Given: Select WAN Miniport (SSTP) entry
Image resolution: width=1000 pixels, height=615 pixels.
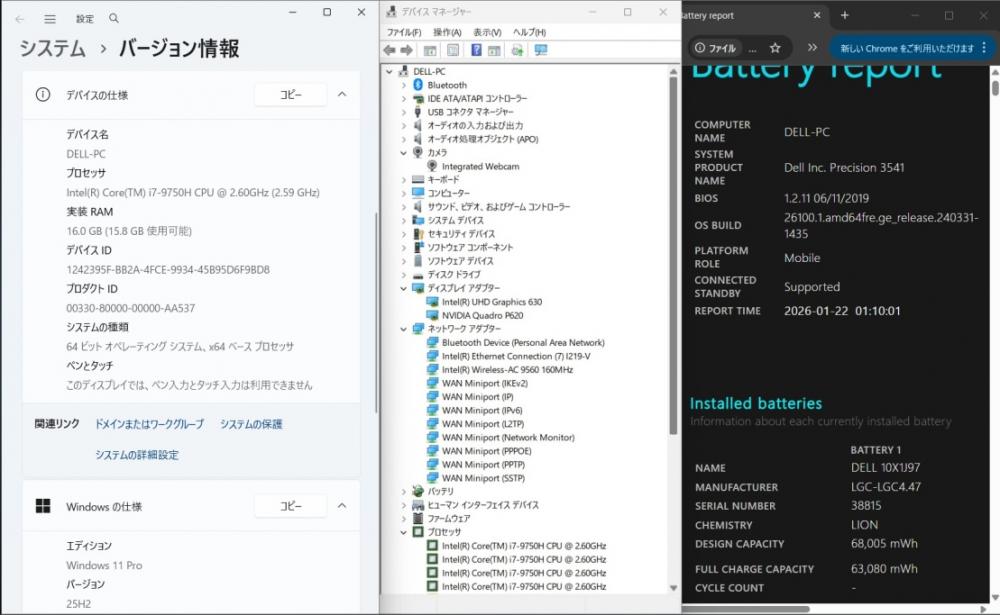Looking at the screenshot, I should 483,478.
